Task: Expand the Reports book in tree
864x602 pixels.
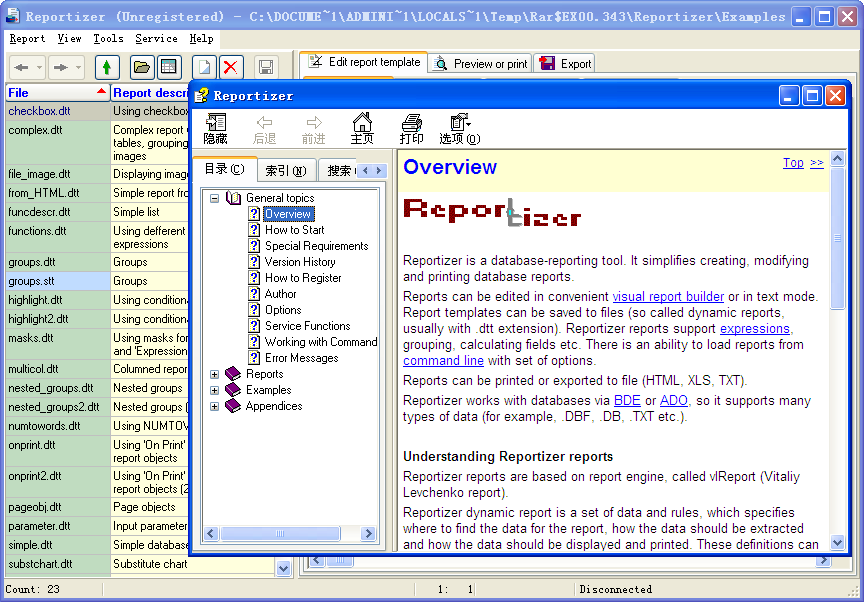Action: point(214,374)
